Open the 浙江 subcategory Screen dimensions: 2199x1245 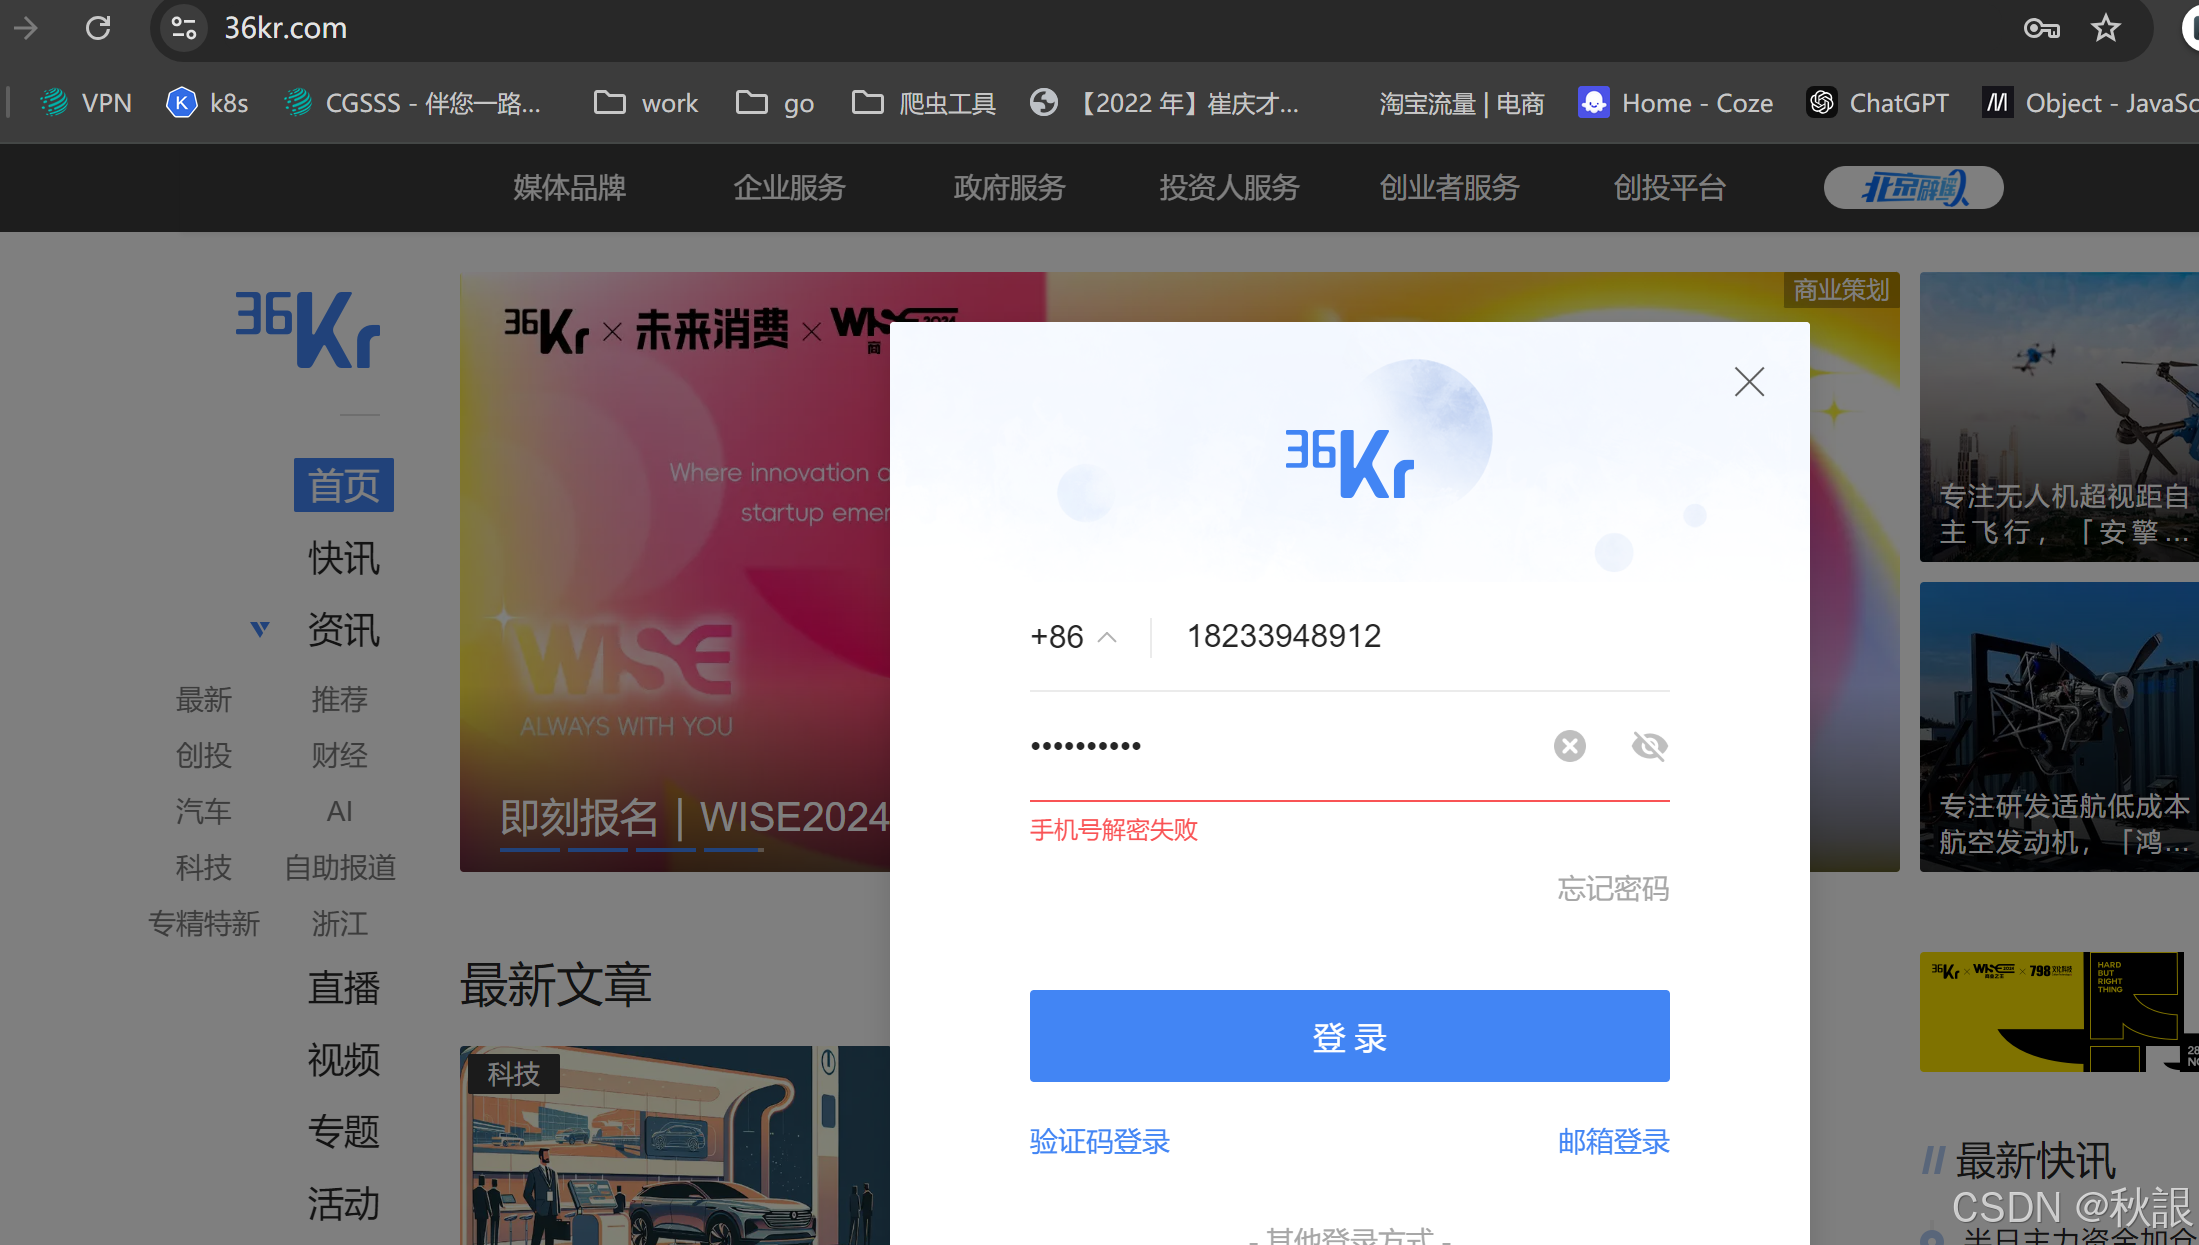tap(340, 923)
